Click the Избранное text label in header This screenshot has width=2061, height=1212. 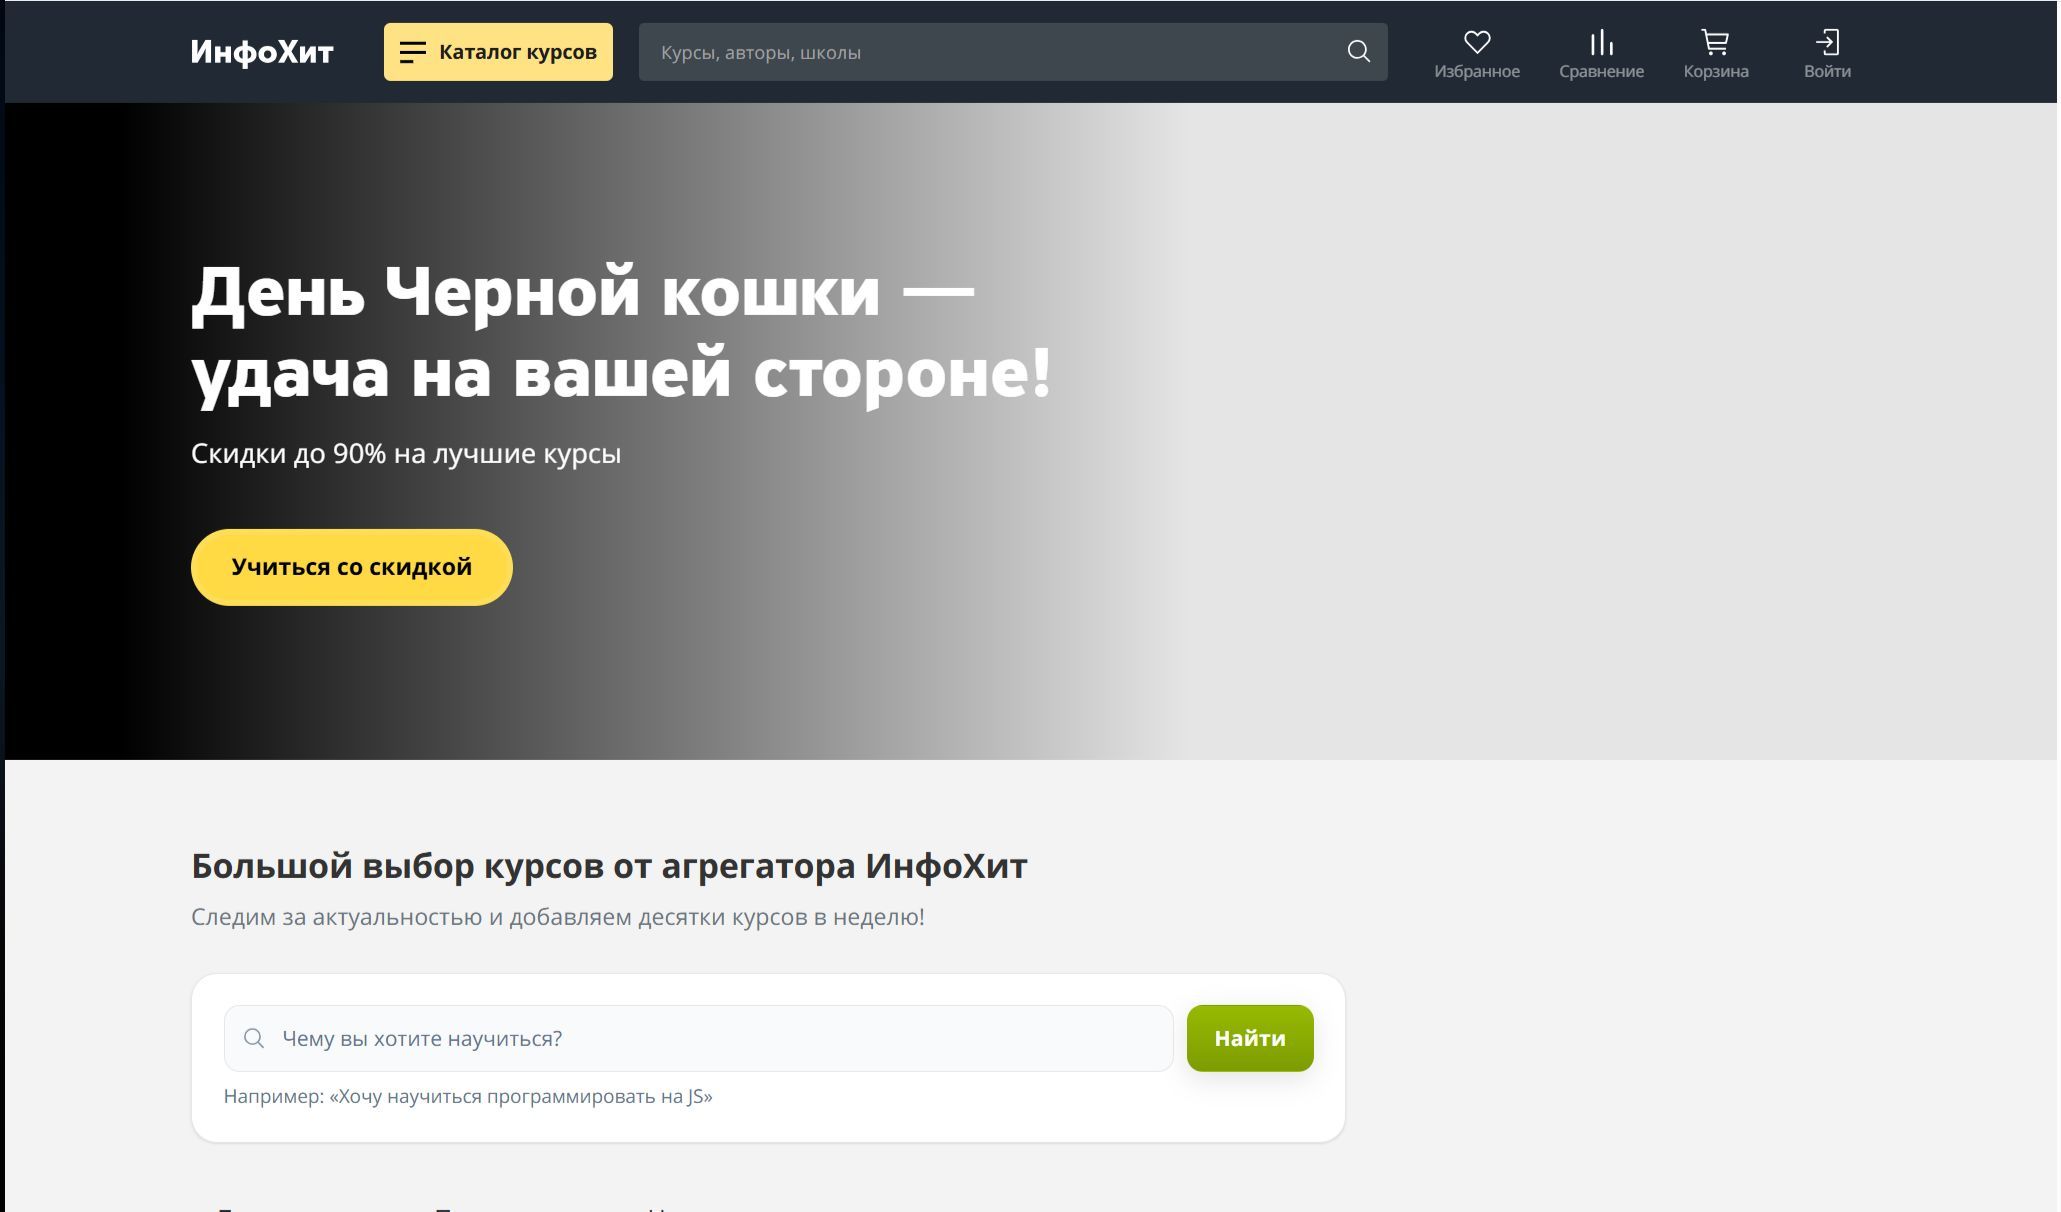click(1476, 72)
